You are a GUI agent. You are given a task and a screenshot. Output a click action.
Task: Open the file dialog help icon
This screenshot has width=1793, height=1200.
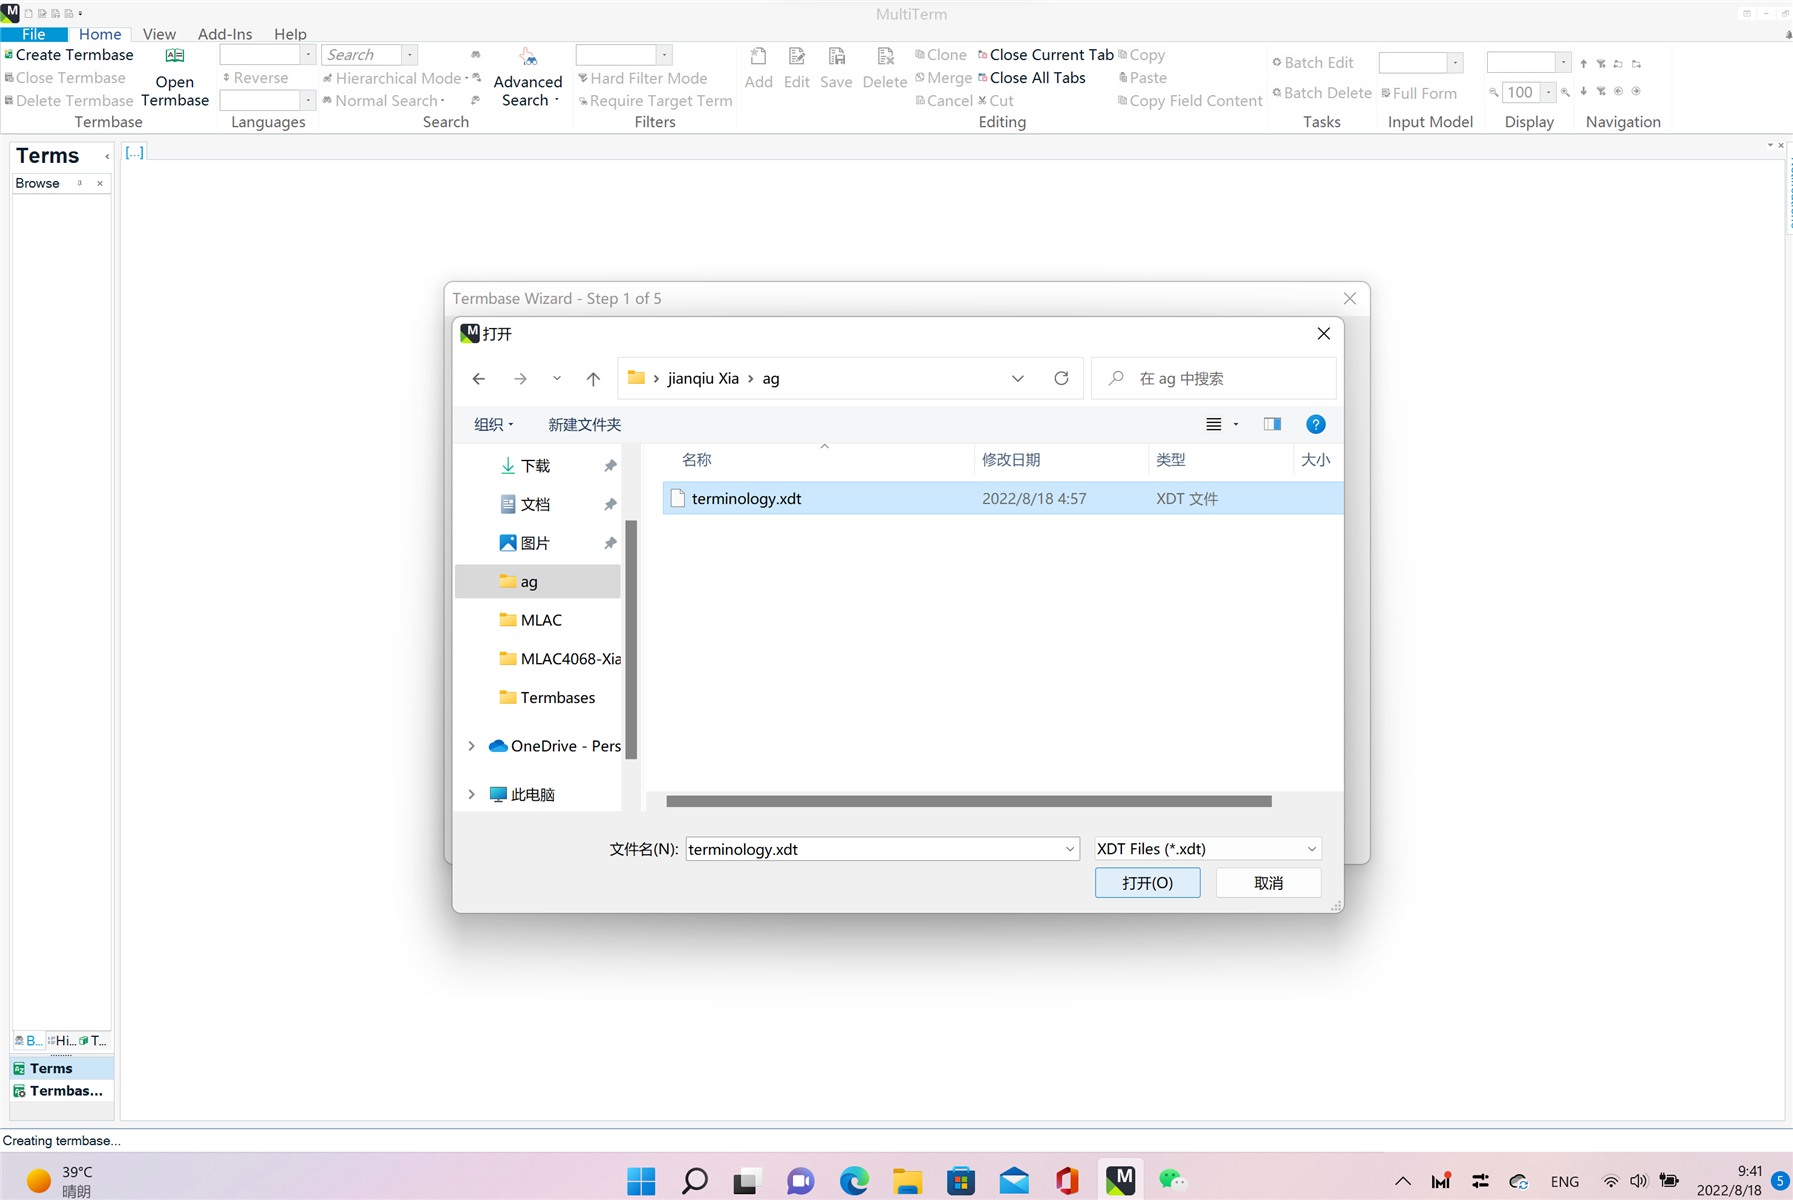pos(1316,425)
